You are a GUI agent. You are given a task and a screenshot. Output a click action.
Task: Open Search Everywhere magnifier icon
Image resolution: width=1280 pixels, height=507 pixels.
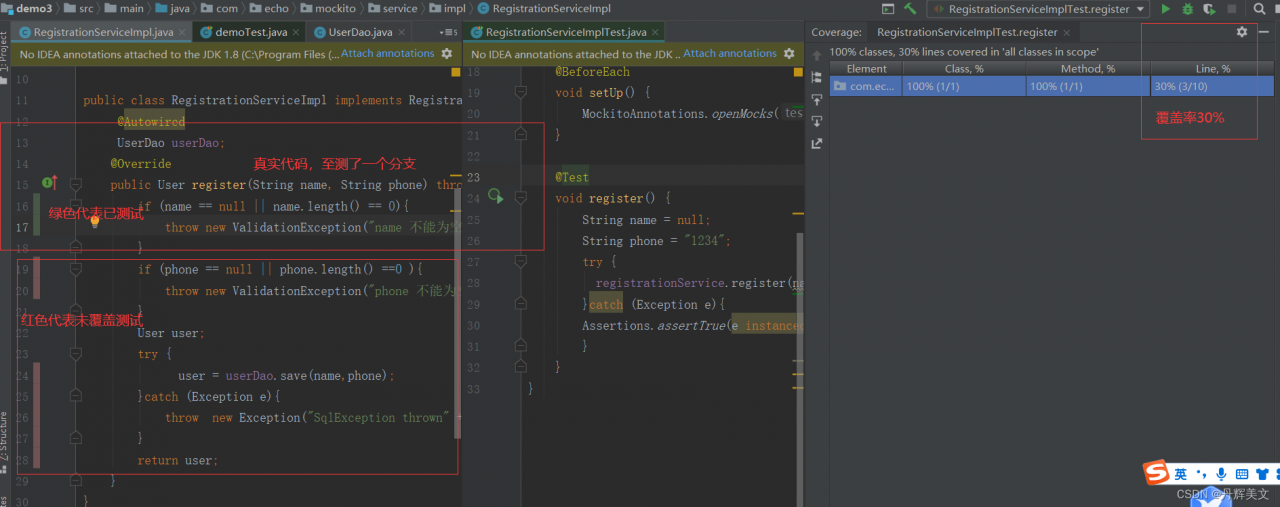click(1259, 9)
